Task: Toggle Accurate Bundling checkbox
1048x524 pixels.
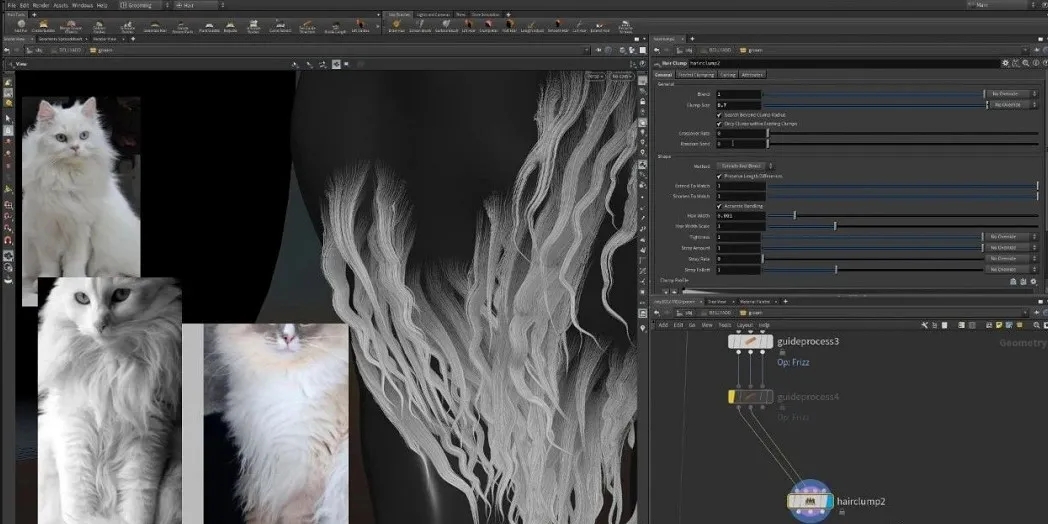Action: tap(719, 206)
